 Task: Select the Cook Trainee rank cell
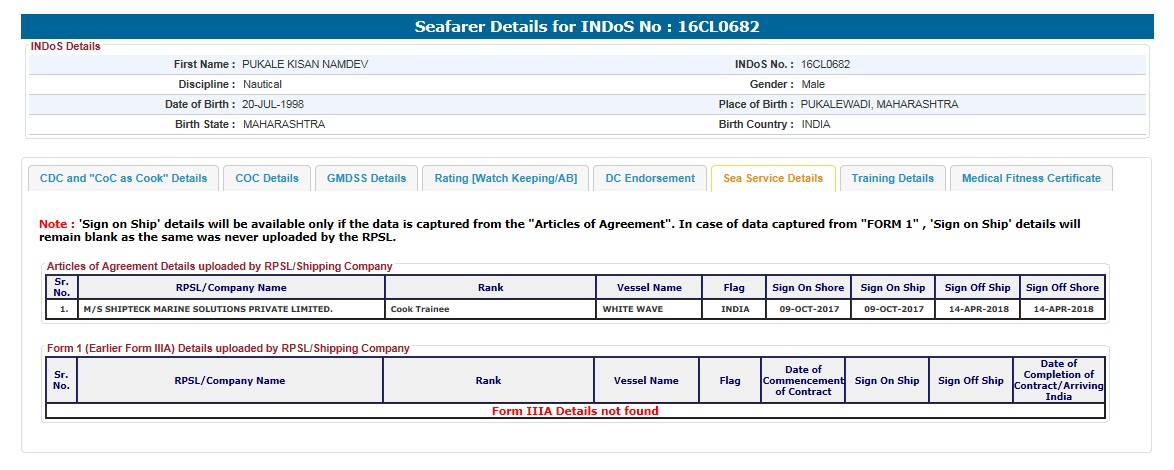click(490, 309)
